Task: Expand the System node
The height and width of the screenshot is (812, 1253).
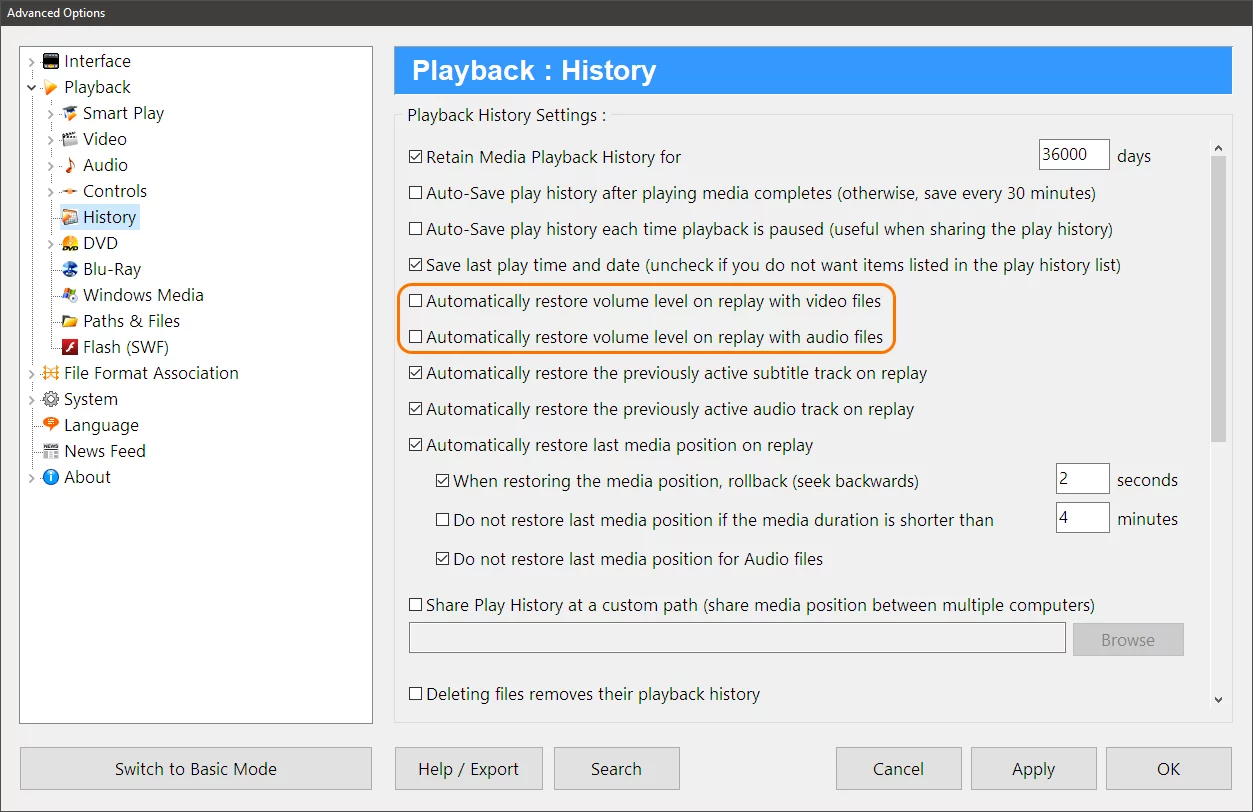Action: click(32, 400)
